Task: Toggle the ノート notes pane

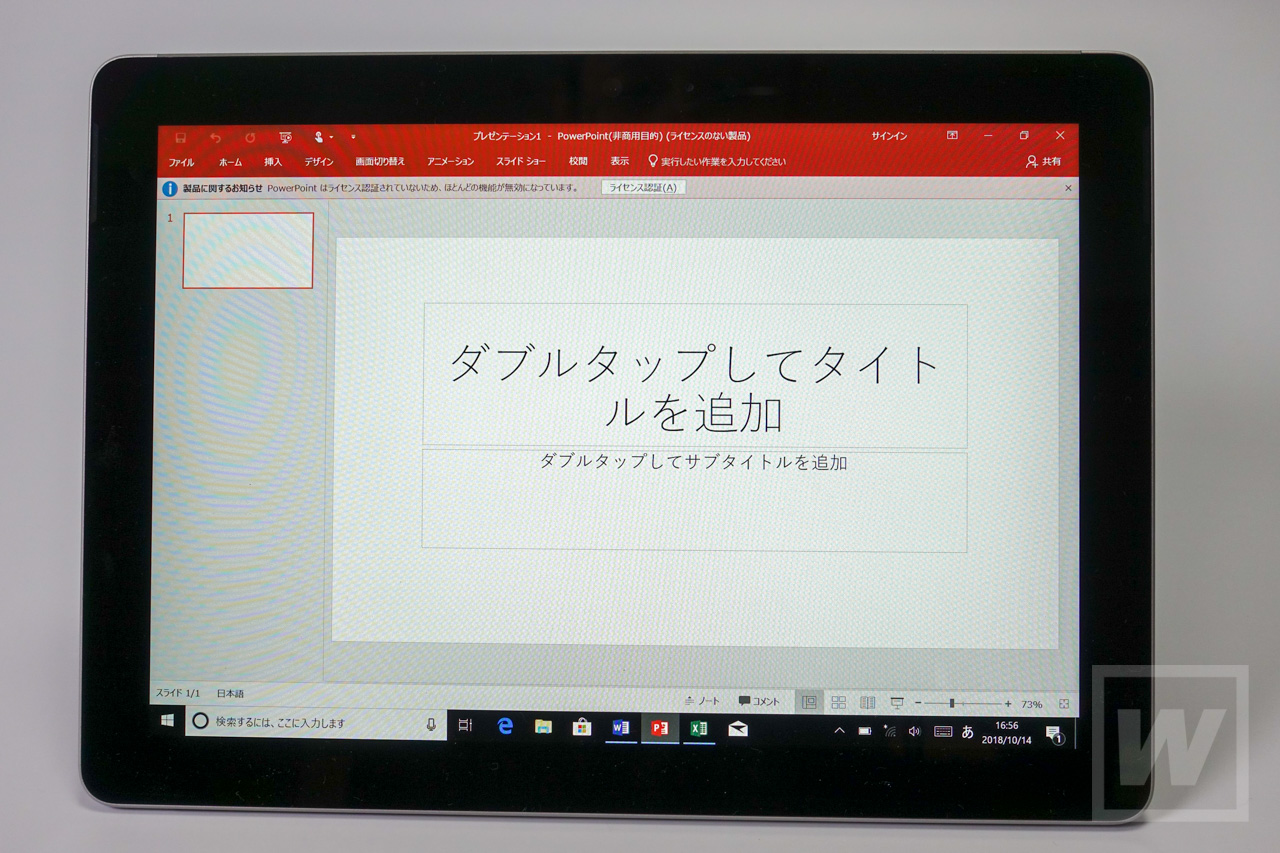Action: 702,701
